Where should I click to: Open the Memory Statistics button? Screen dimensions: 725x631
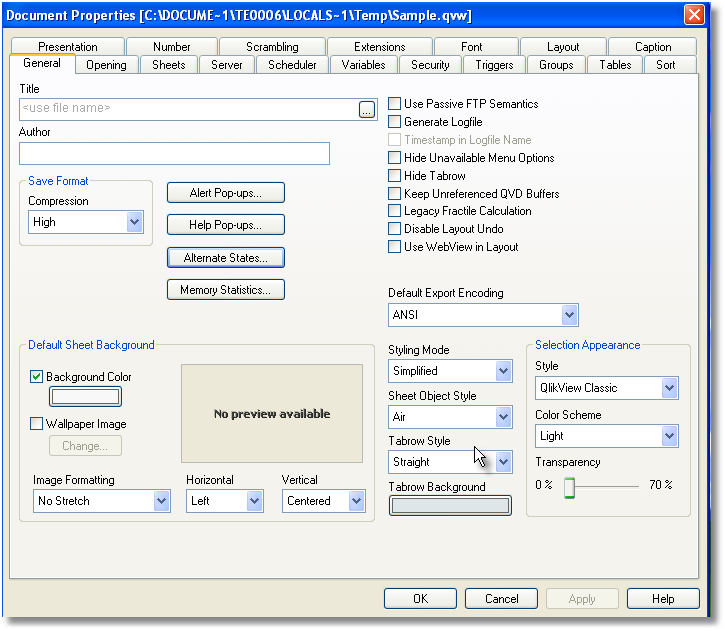pos(225,290)
